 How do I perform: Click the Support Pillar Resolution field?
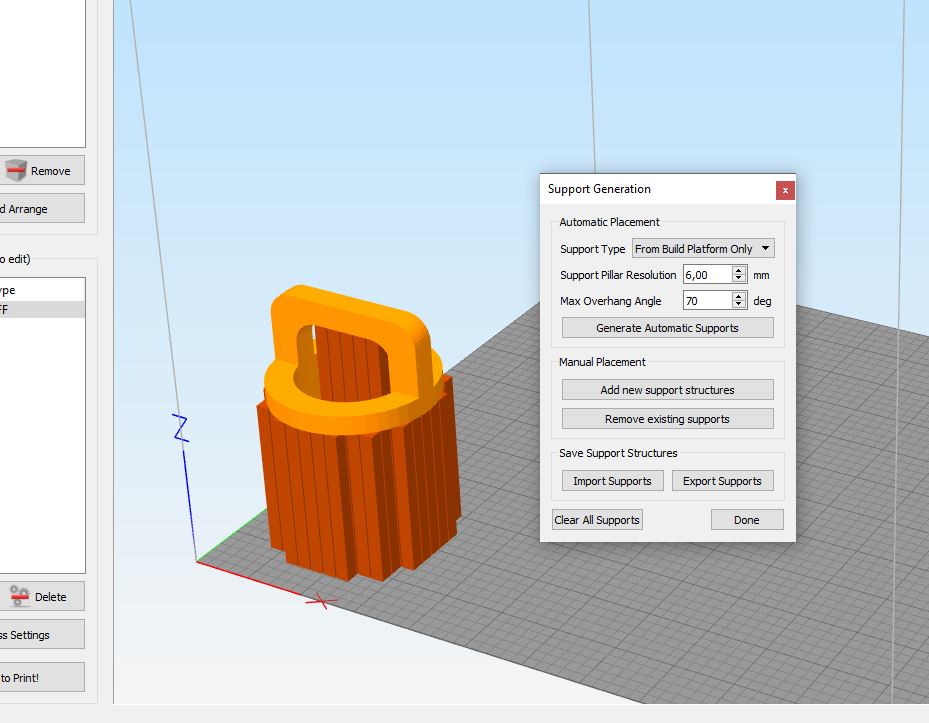(x=707, y=275)
